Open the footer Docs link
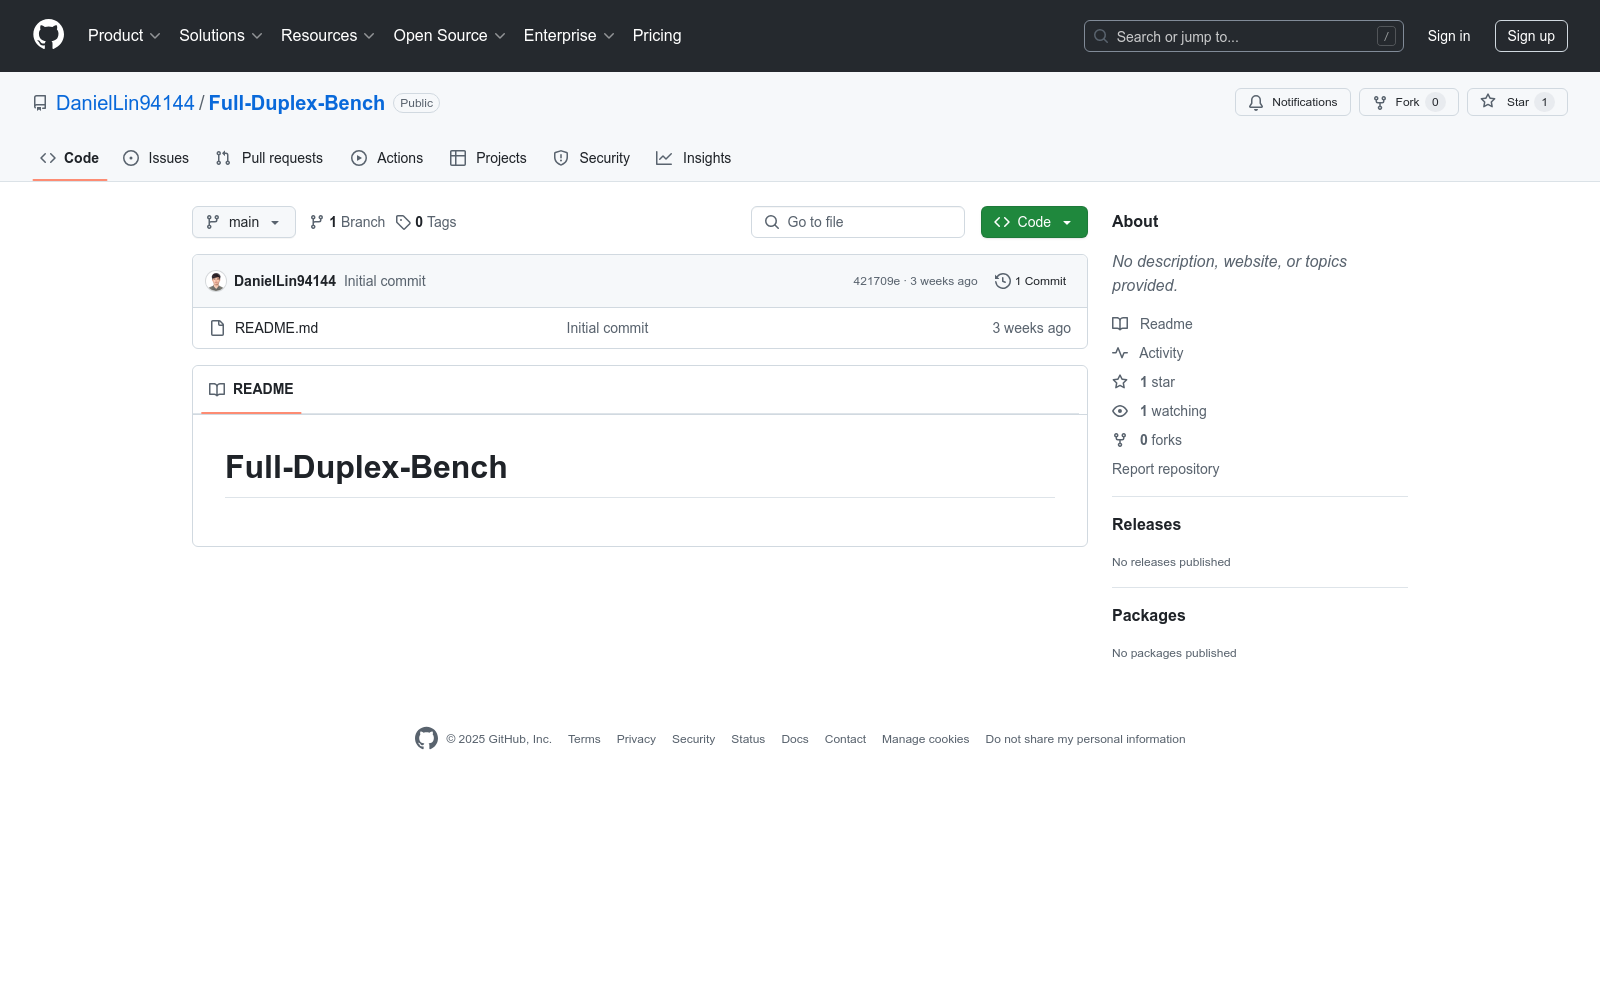 pos(795,739)
